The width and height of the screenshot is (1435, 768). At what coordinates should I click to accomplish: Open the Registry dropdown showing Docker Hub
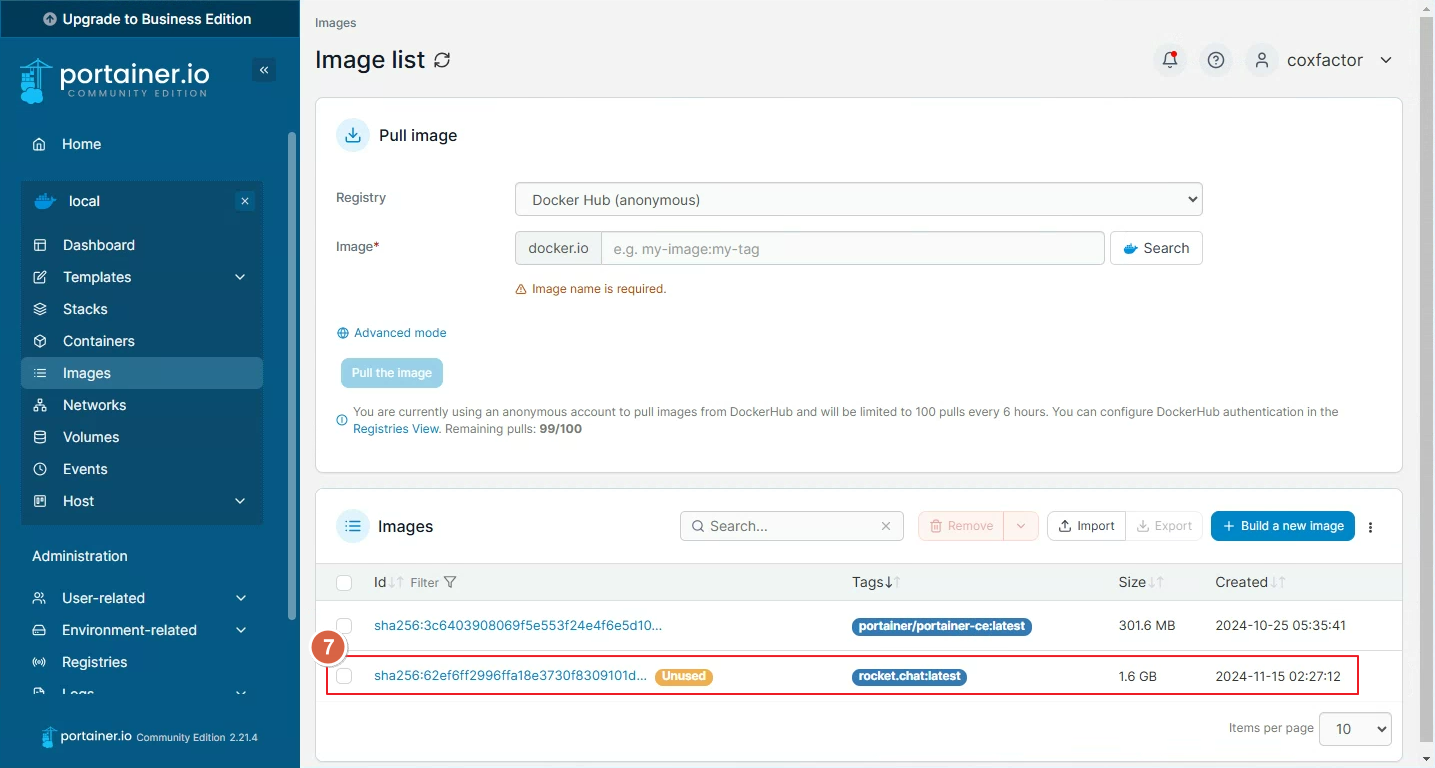[x=859, y=199]
